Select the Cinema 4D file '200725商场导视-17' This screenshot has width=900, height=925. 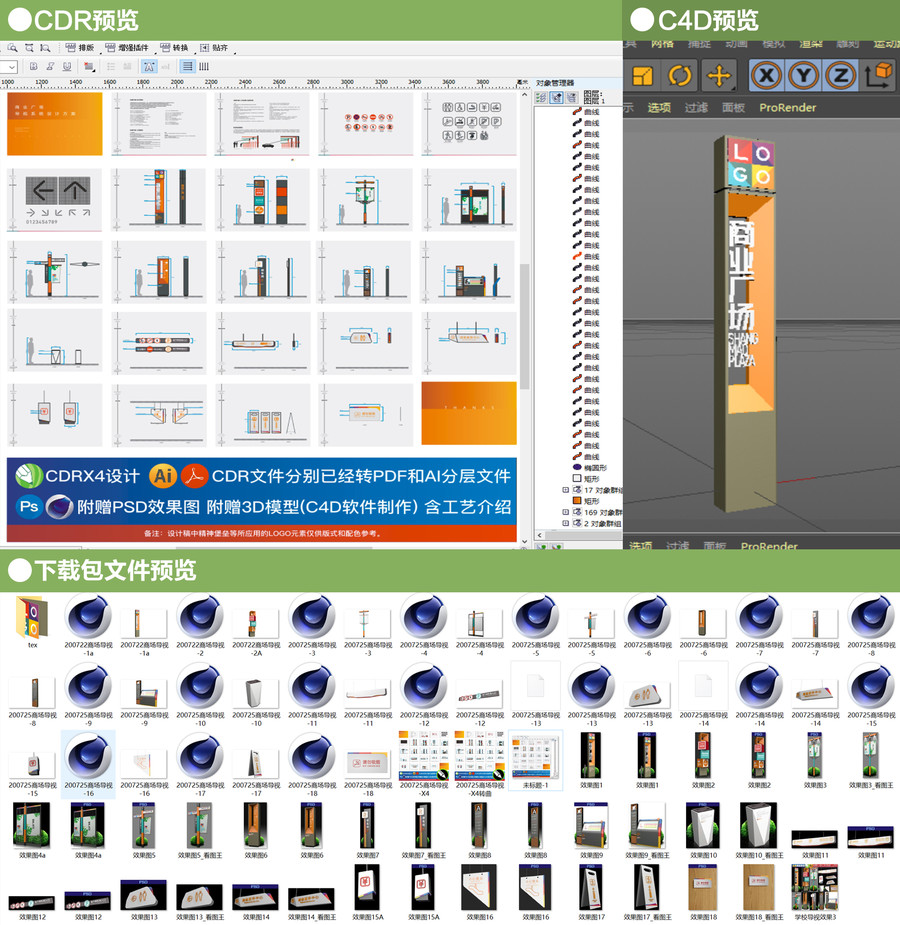coord(201,766)
